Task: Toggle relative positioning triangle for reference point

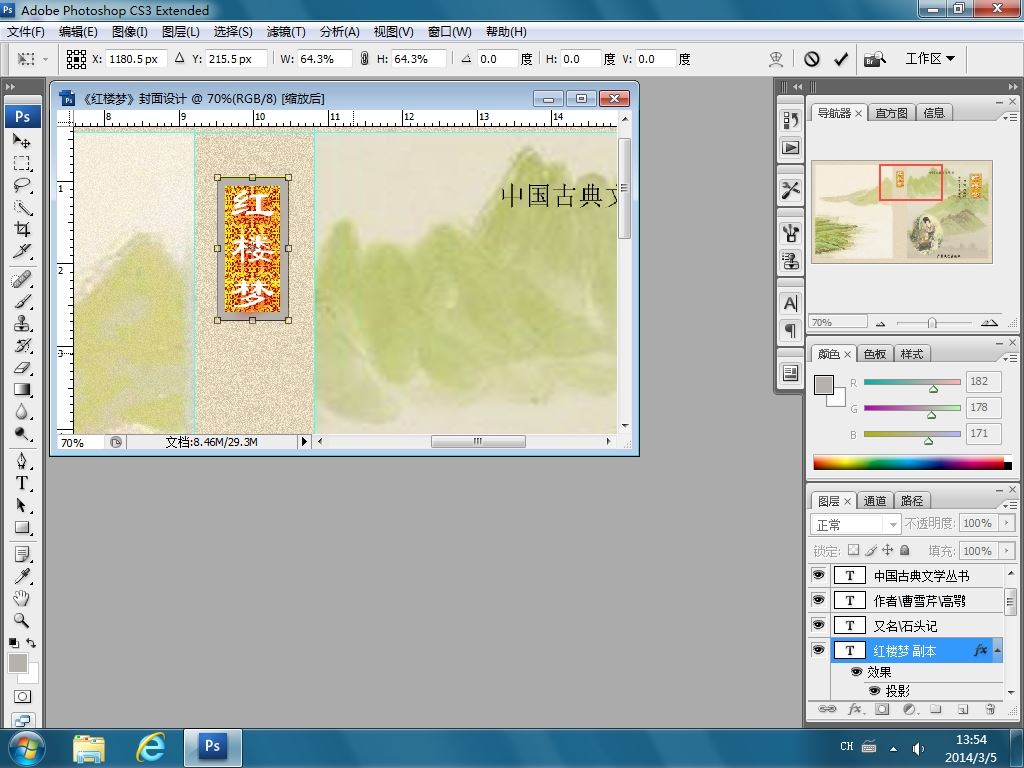Action: 180,58
